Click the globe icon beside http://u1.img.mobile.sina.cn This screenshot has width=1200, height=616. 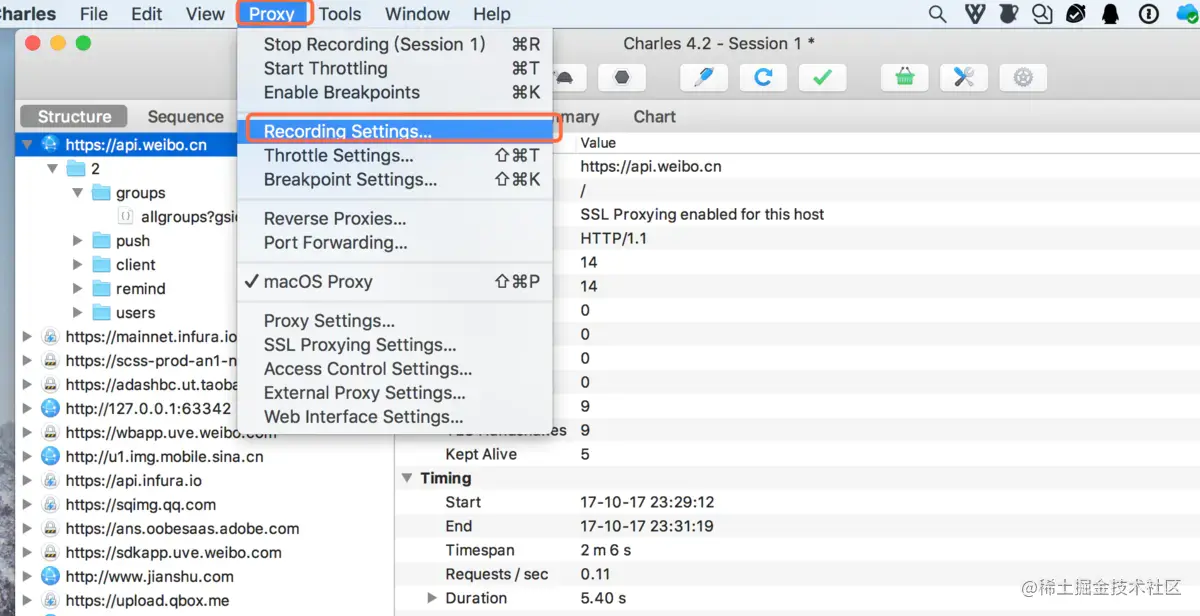(50, 456)
